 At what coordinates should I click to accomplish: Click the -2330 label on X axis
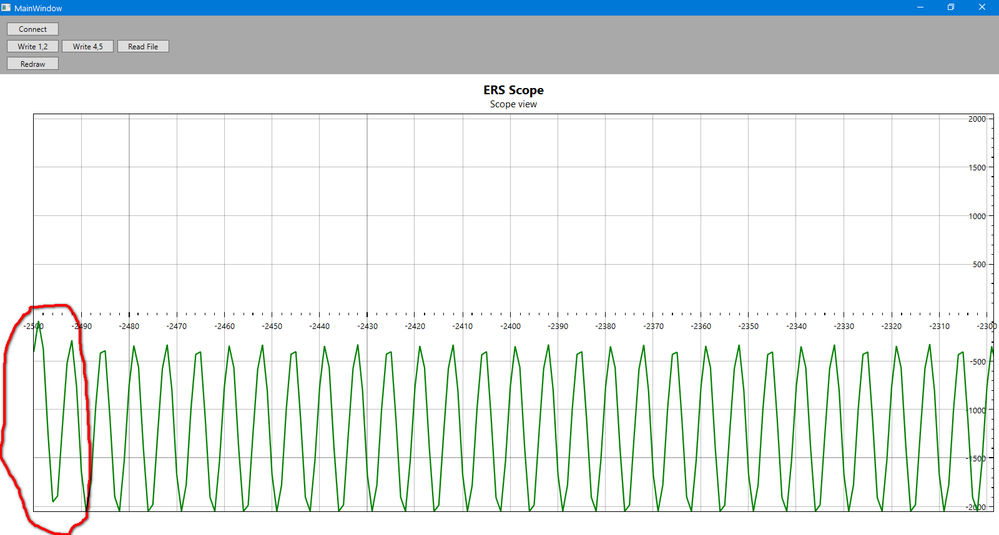point(844,326)
